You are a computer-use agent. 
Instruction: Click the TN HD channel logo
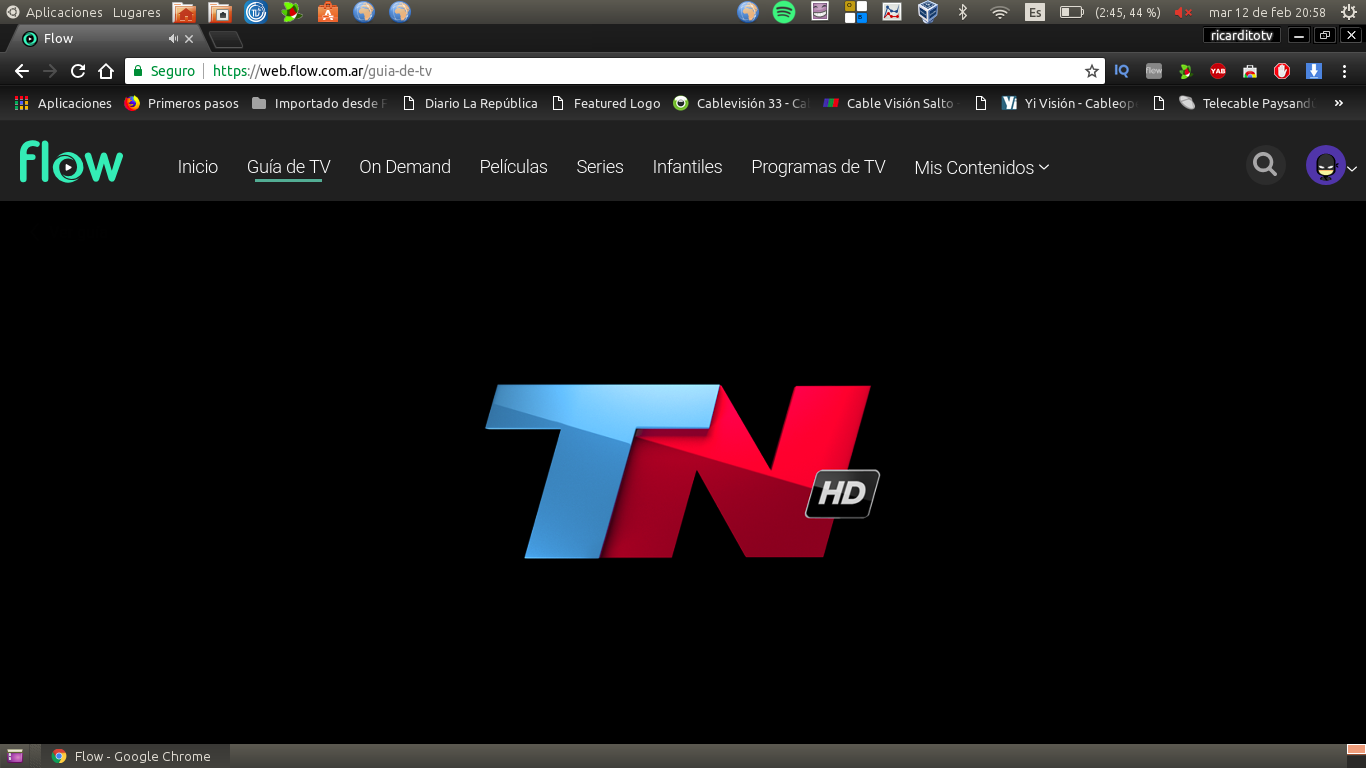click(682, 471)
